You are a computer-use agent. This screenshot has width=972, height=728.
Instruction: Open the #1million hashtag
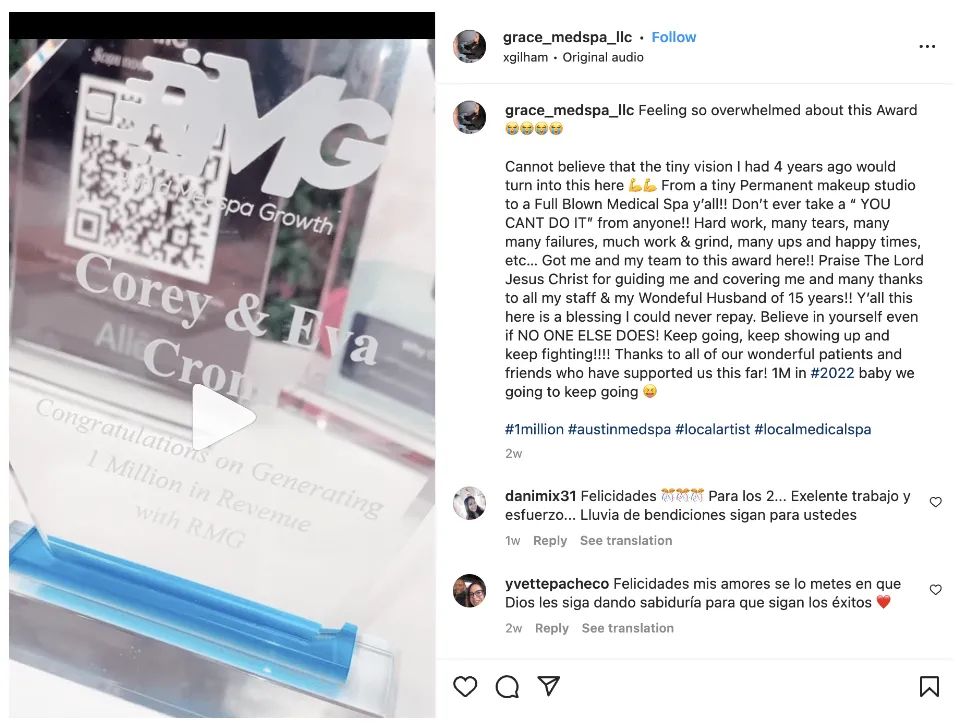pos(534,429)
